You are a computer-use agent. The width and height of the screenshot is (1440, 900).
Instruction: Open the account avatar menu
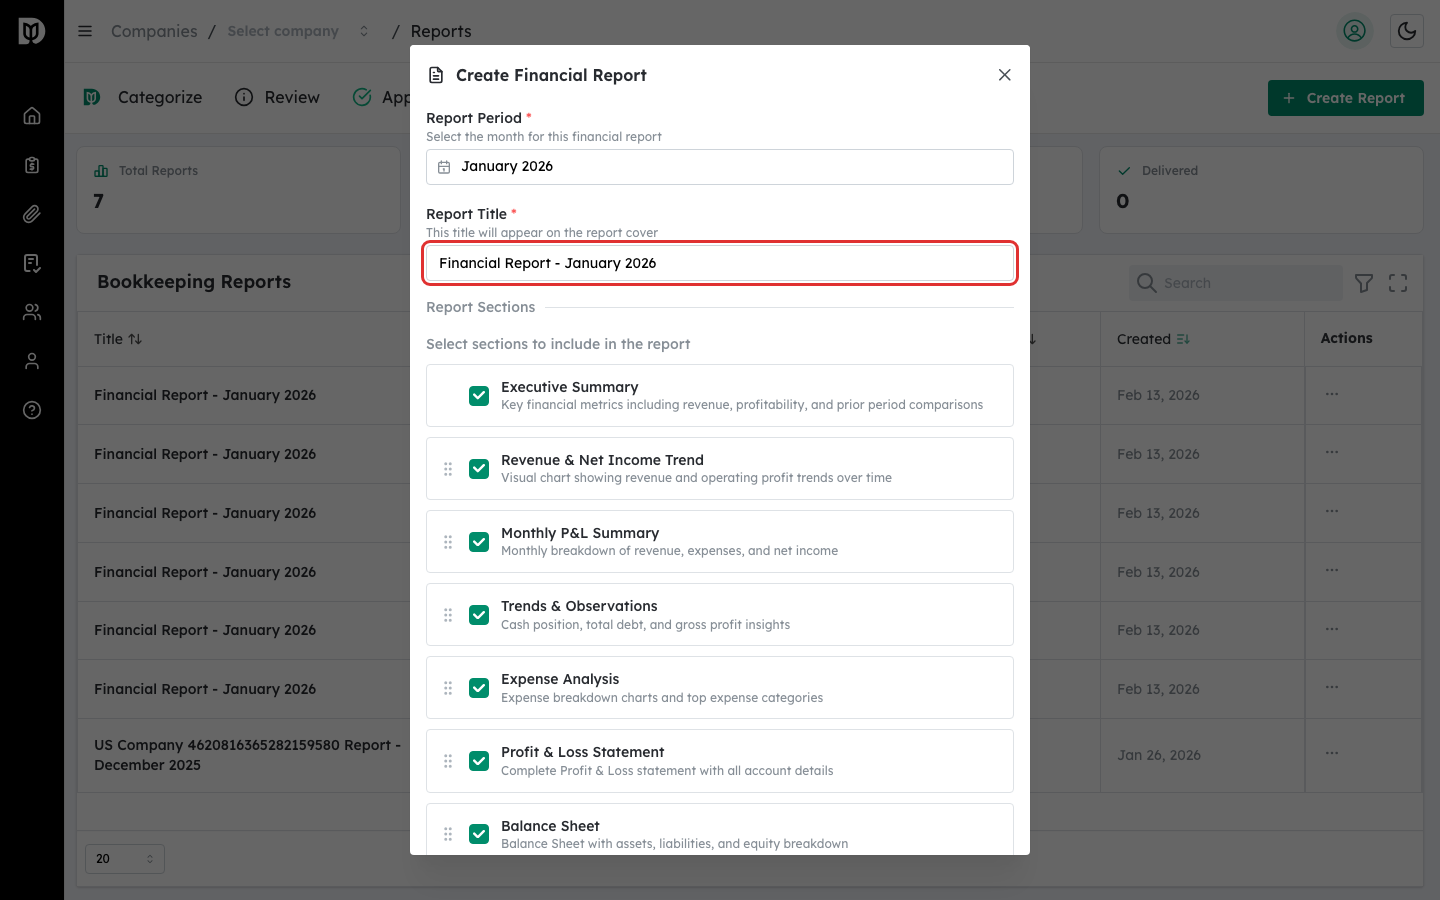(x=1355, y=31)
